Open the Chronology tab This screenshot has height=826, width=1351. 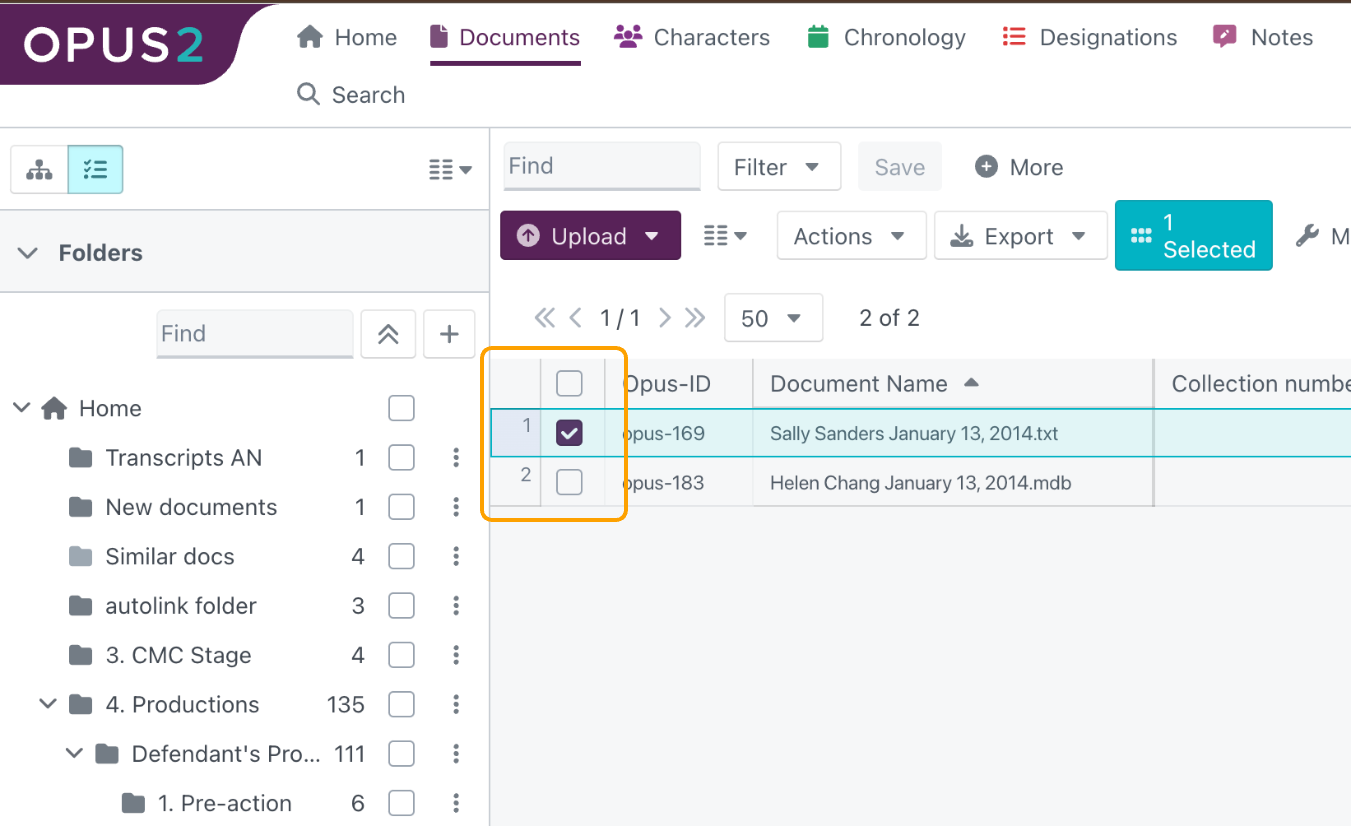pyautogui.click(x=886, y=37)
